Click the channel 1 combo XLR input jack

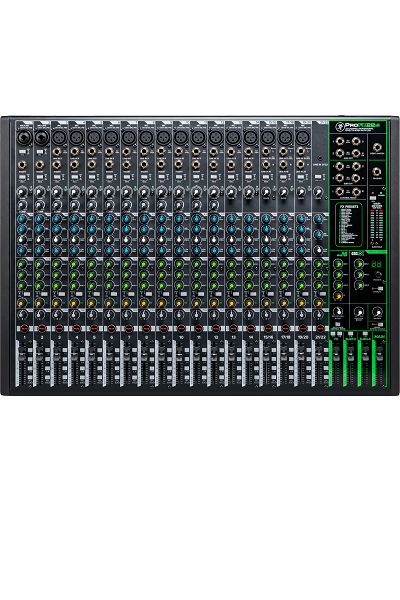point(23,137)
